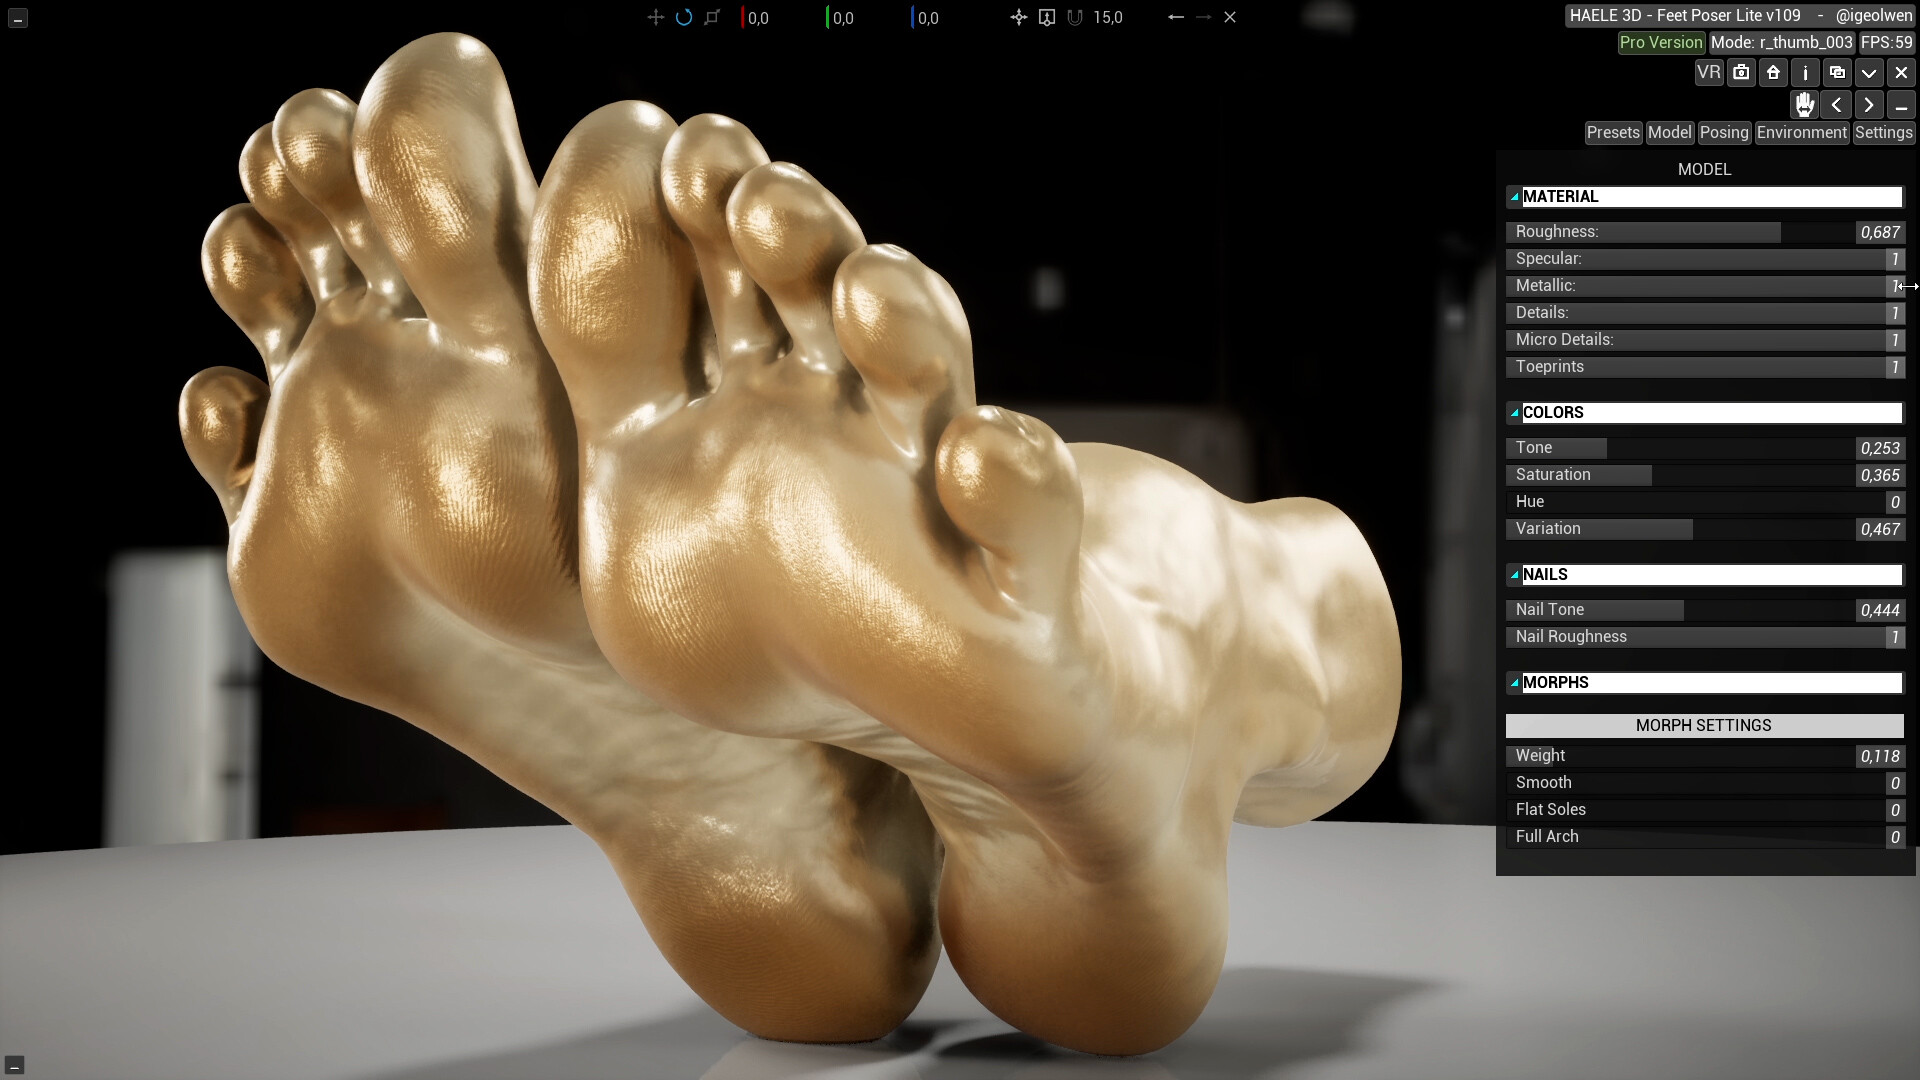The image size is (1920, 1080).
Task: Collapse the MATERIAL section
Action: (1514, 197)
